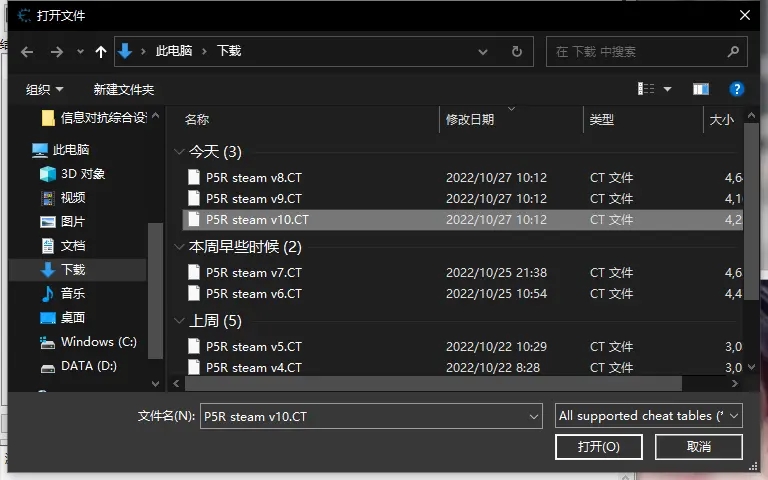The height and width of the screenshot is (480, 768).
Task: Go back using the back arrow
Action: coord(27,51)
